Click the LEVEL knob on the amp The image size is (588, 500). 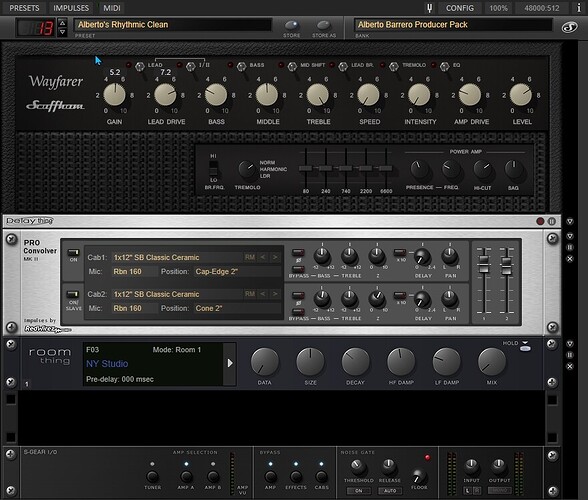(521, 95)
